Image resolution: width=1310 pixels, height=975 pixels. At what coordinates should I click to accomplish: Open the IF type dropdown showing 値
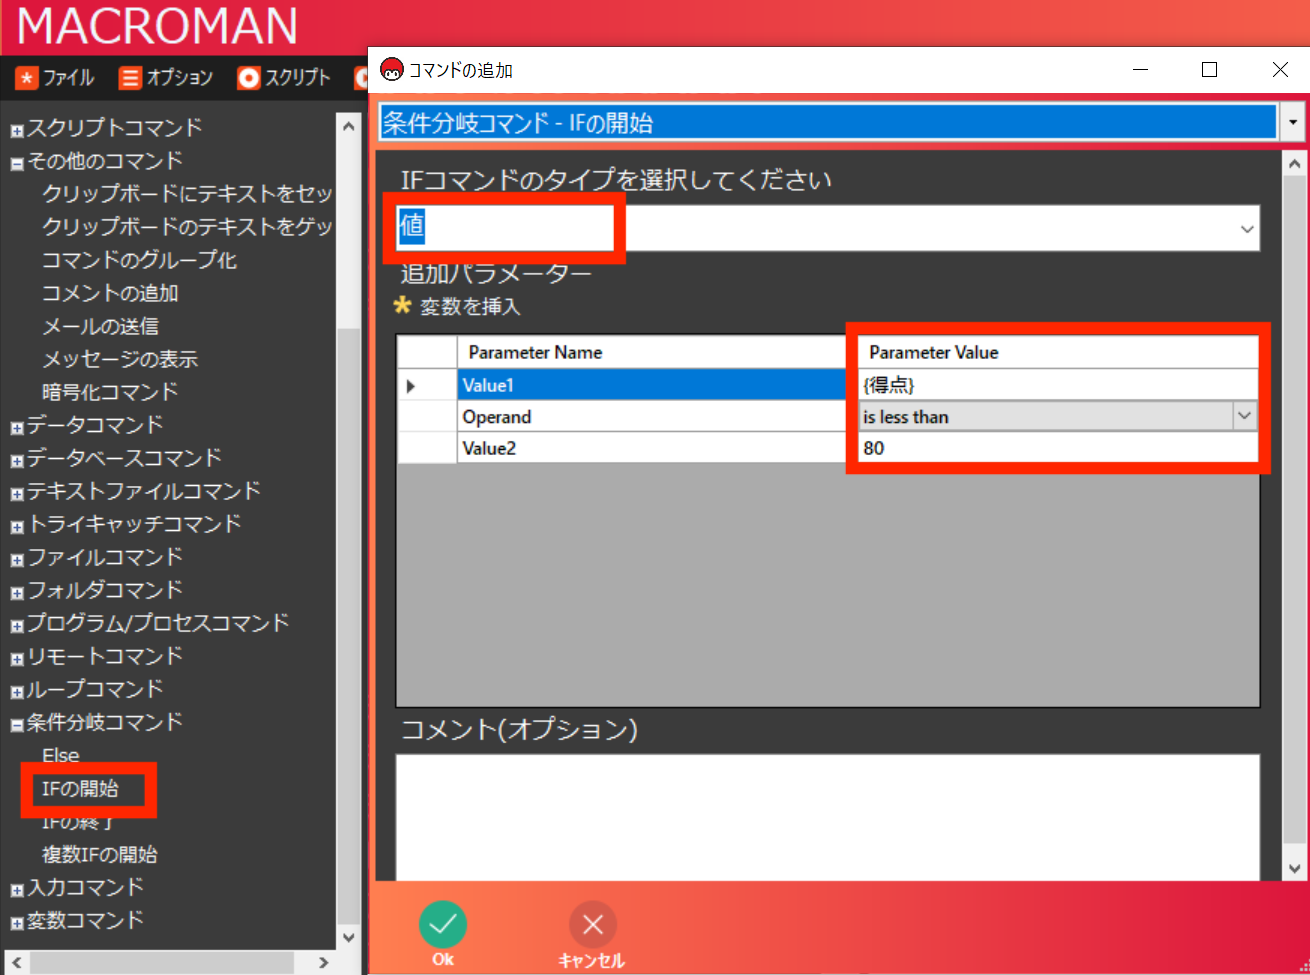[1247, 229]
